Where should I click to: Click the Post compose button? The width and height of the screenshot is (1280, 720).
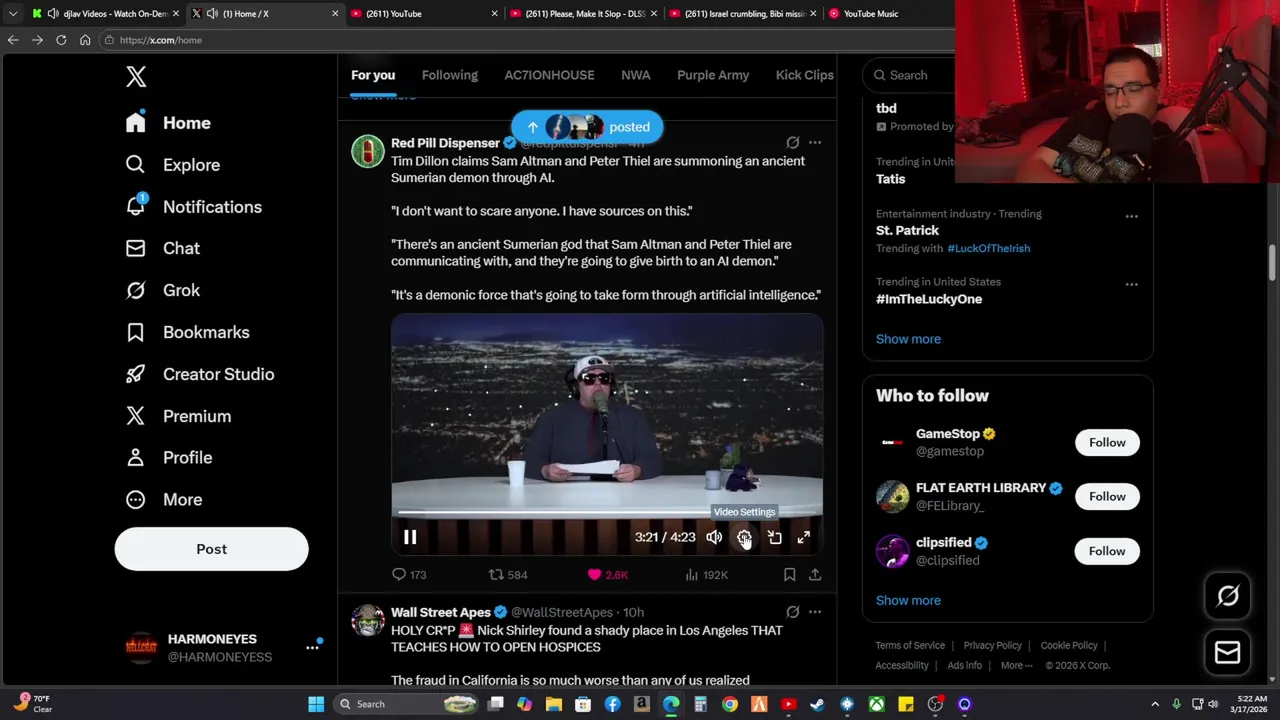coord(211,549)
